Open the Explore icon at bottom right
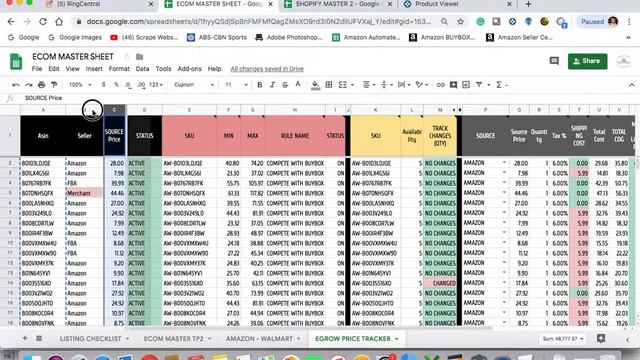The height and width of the screenshot is (360, 640). point(601,338)
